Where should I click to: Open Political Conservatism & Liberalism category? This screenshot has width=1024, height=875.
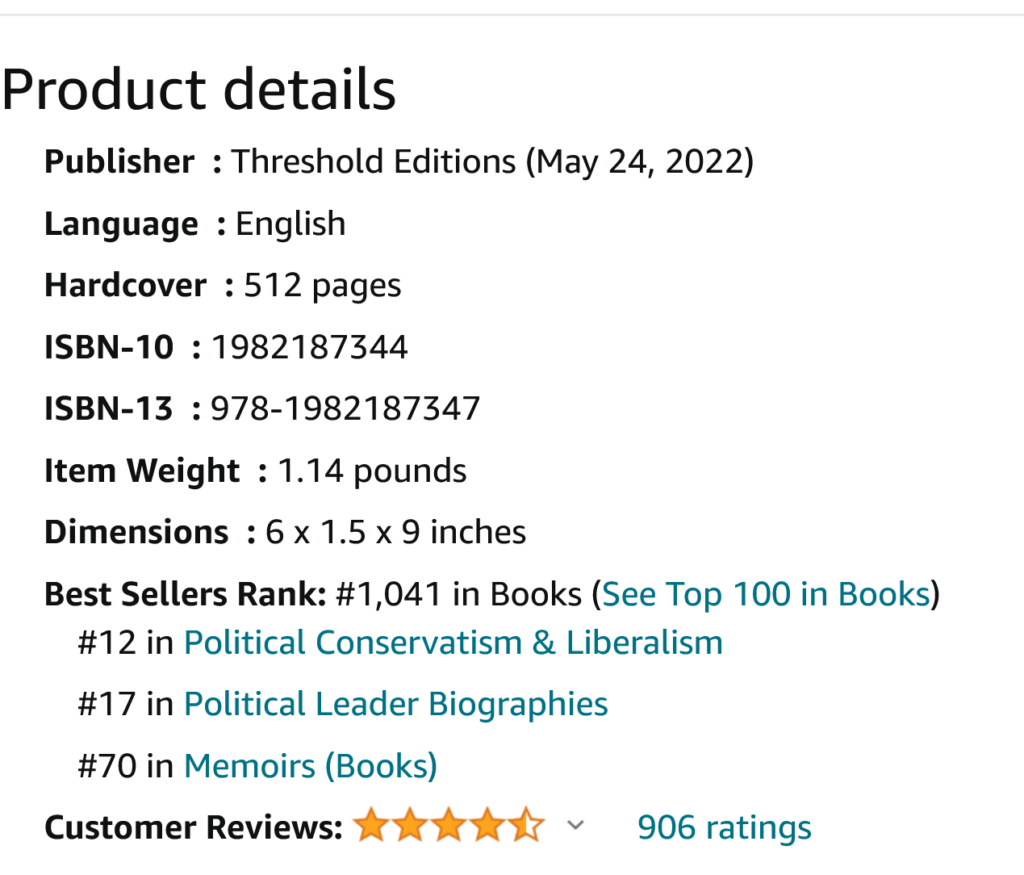[x=453, y=642]
